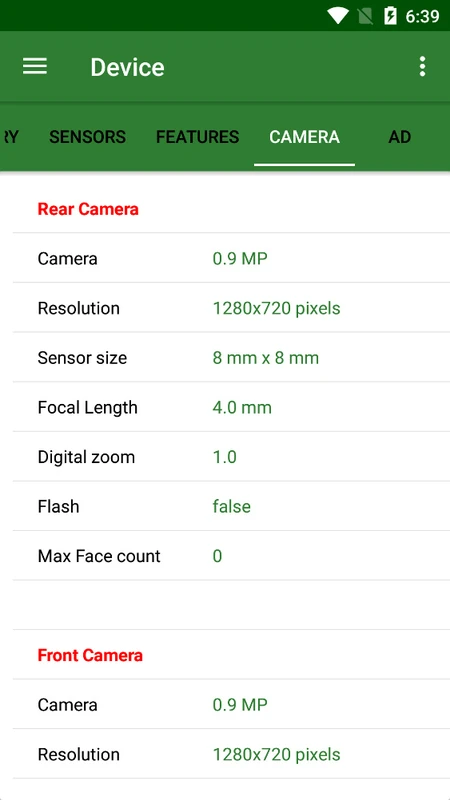Select the CAMERA tab

[305, 137]
